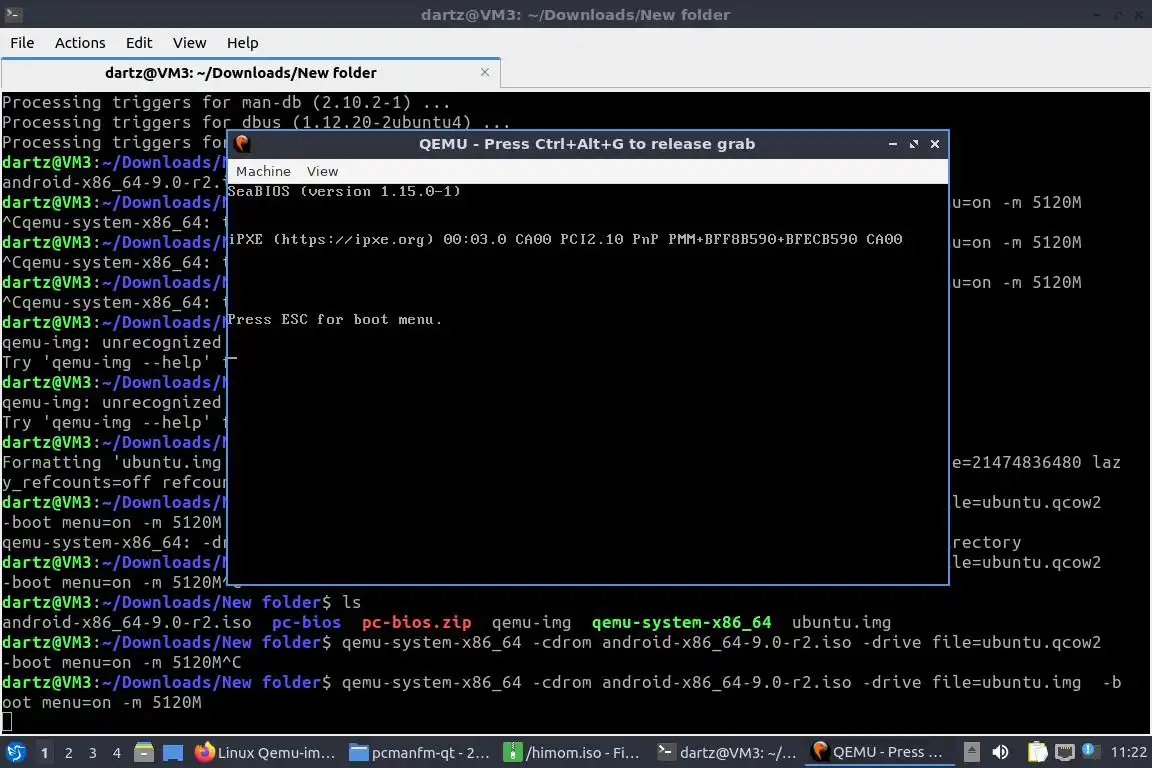Switch to workspace 3
The image size is (1152, 768).
[93, 753]
